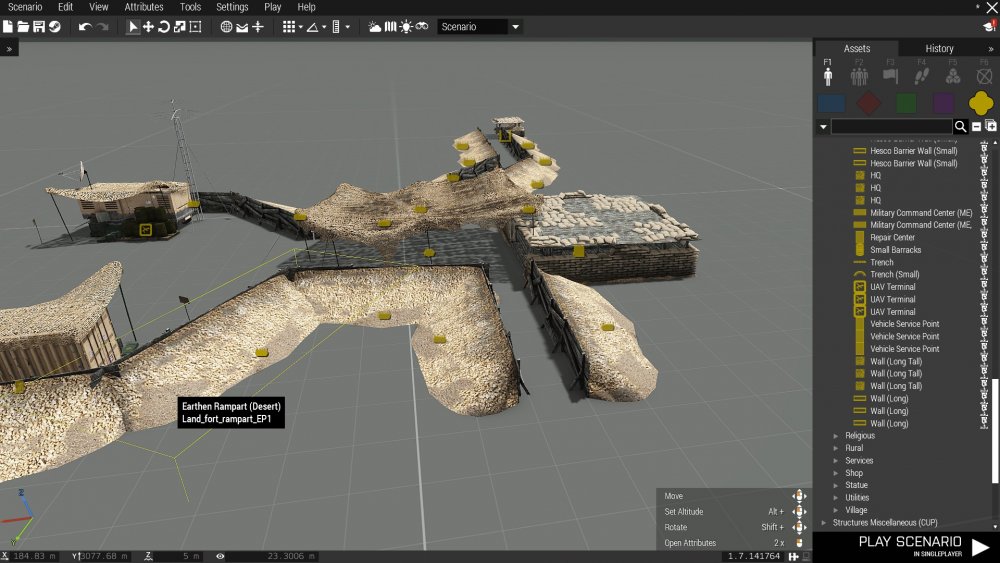Click the asset search input field
Screen dimensions: 1000x563
point(891,126)
